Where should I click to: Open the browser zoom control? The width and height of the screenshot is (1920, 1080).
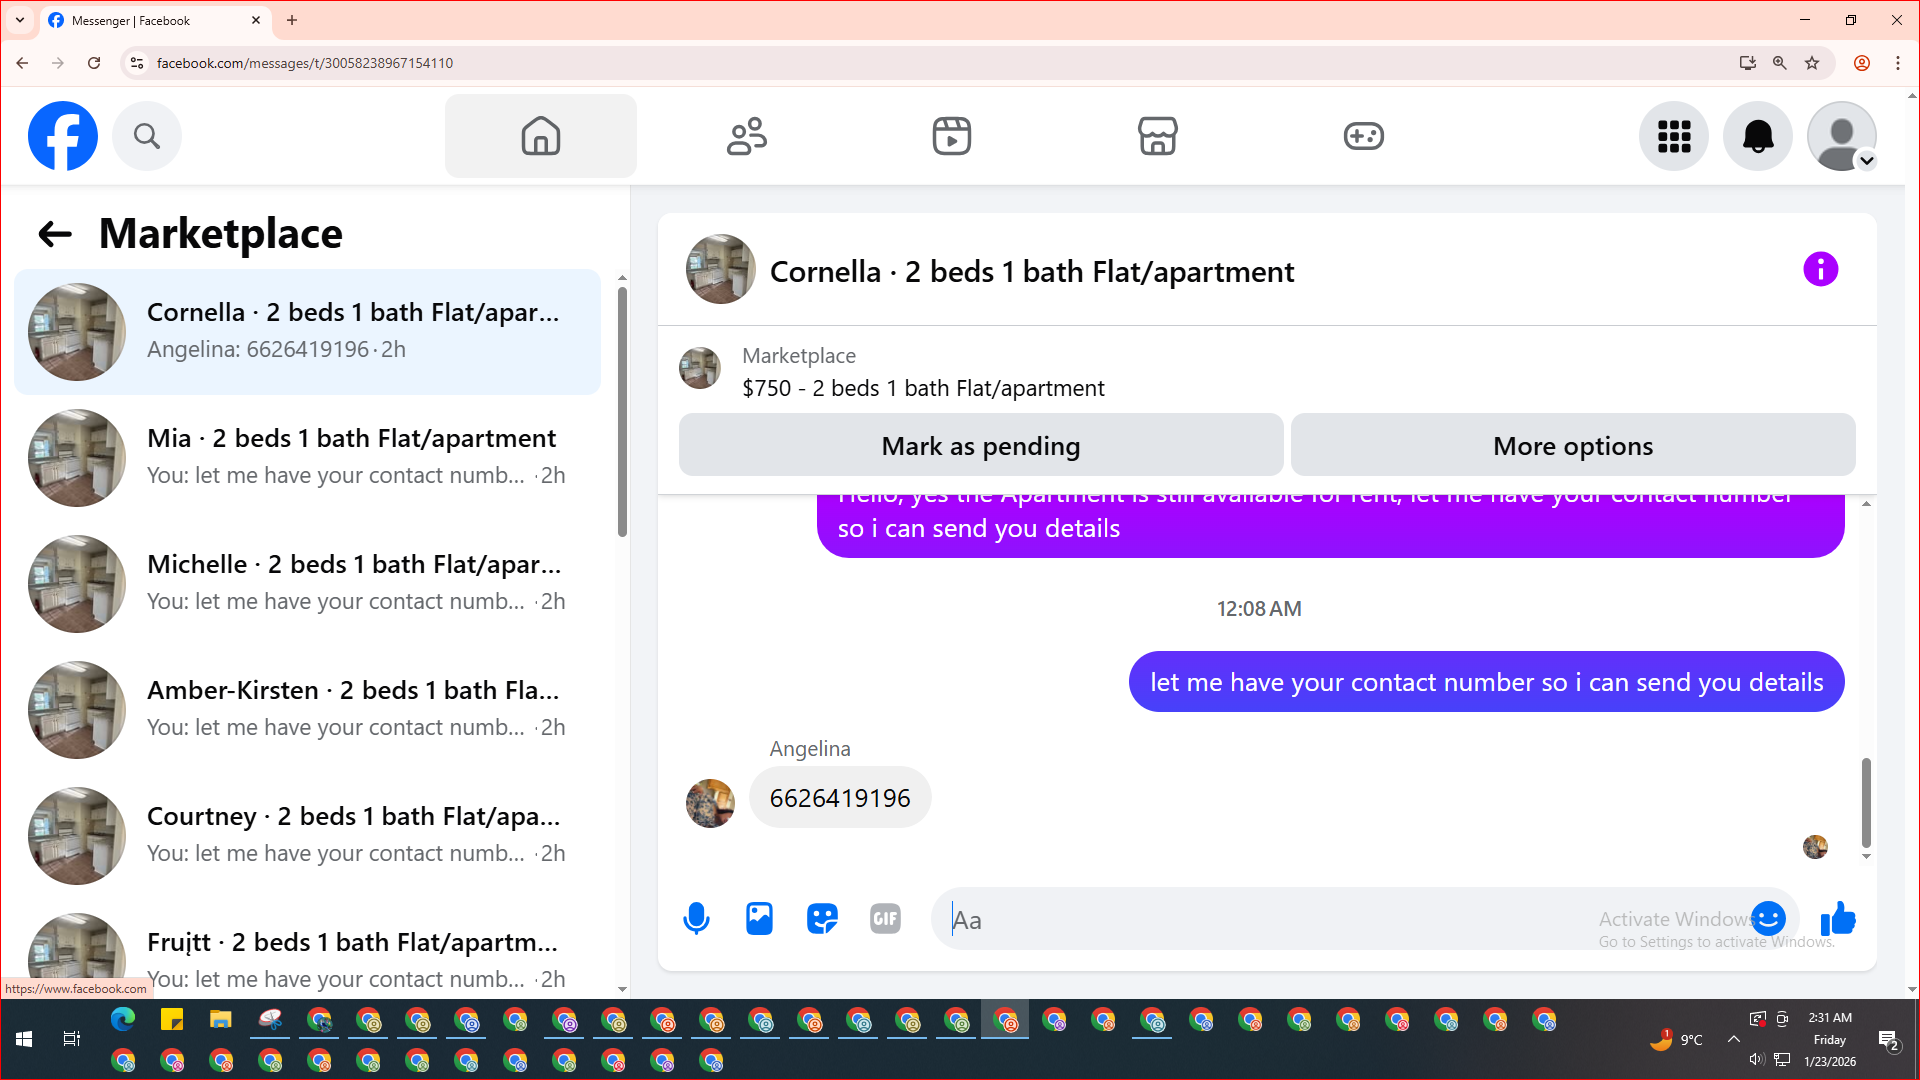click(x=1780, y=63)
